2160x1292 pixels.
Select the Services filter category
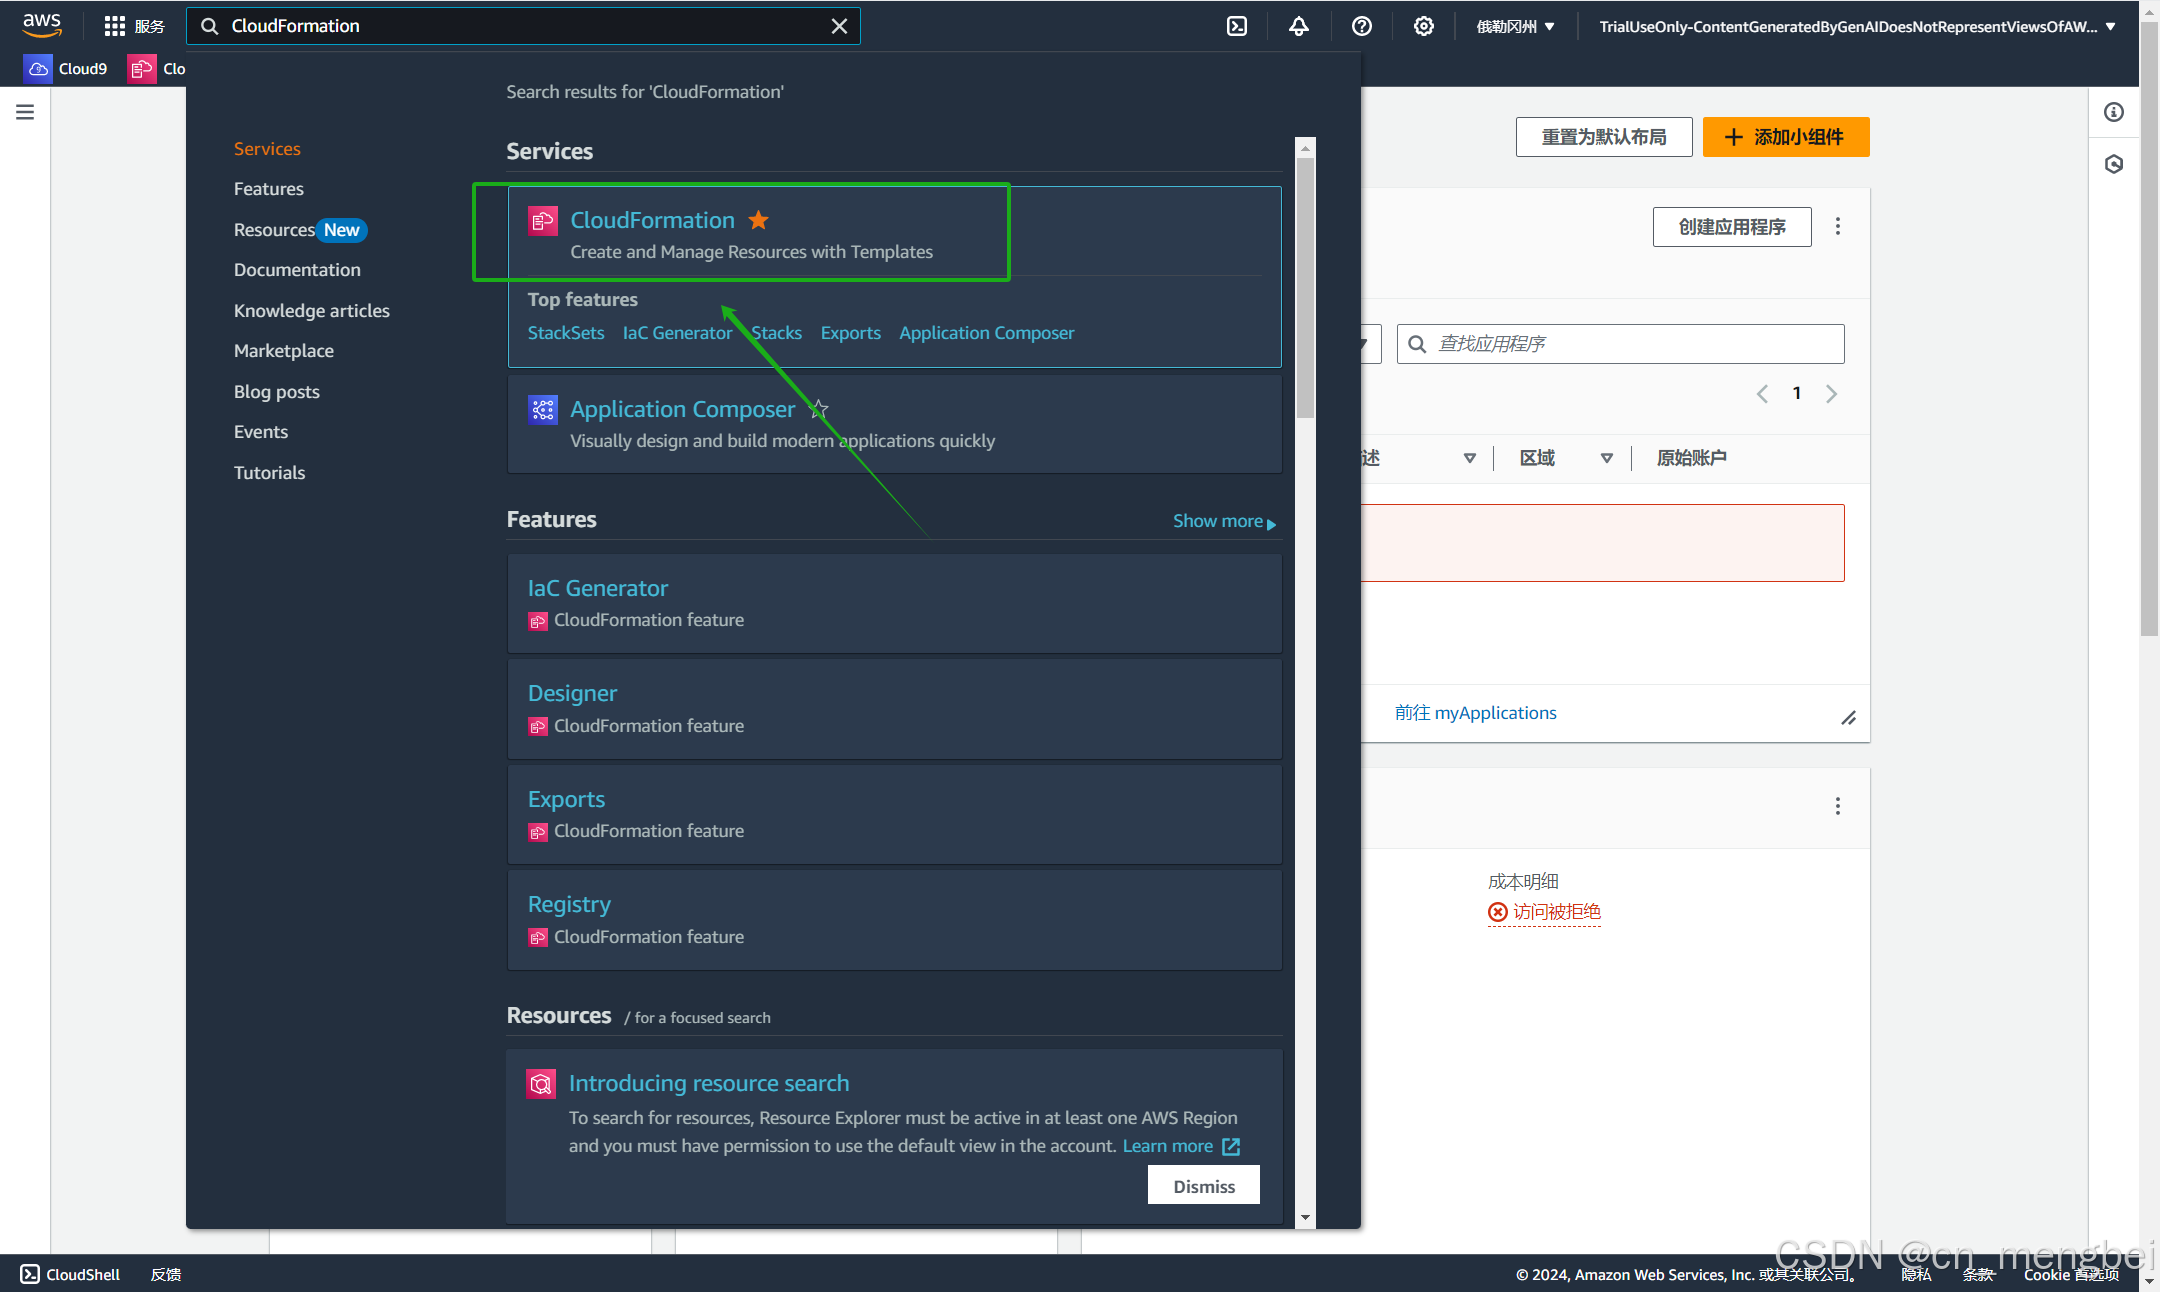267,149
